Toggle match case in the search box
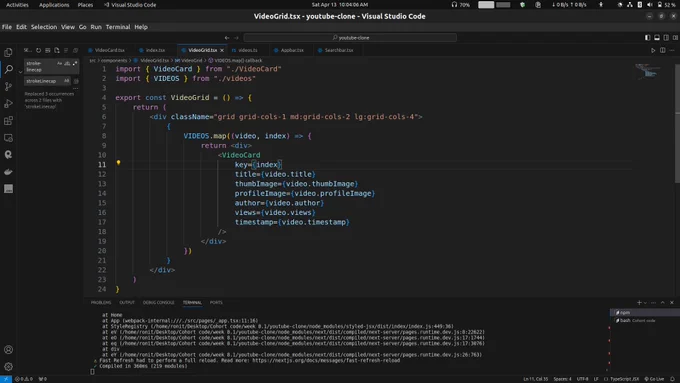This screenshot has width=680, height=383. (60, 63)
